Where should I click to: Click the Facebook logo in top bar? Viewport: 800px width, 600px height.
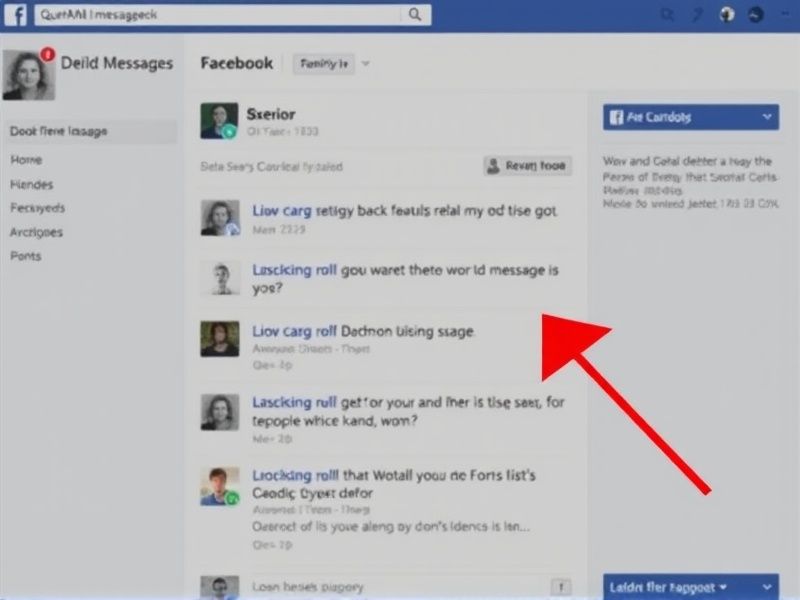(x=16, y=15)
